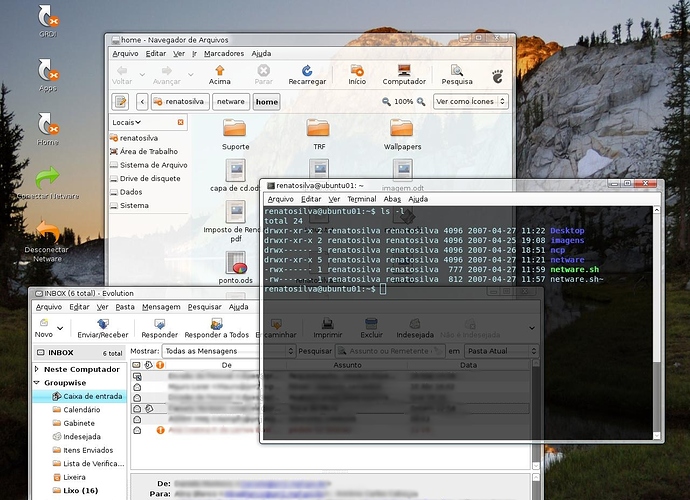
Task: Collapse Groupwise tree node
Action: (37, 382)
